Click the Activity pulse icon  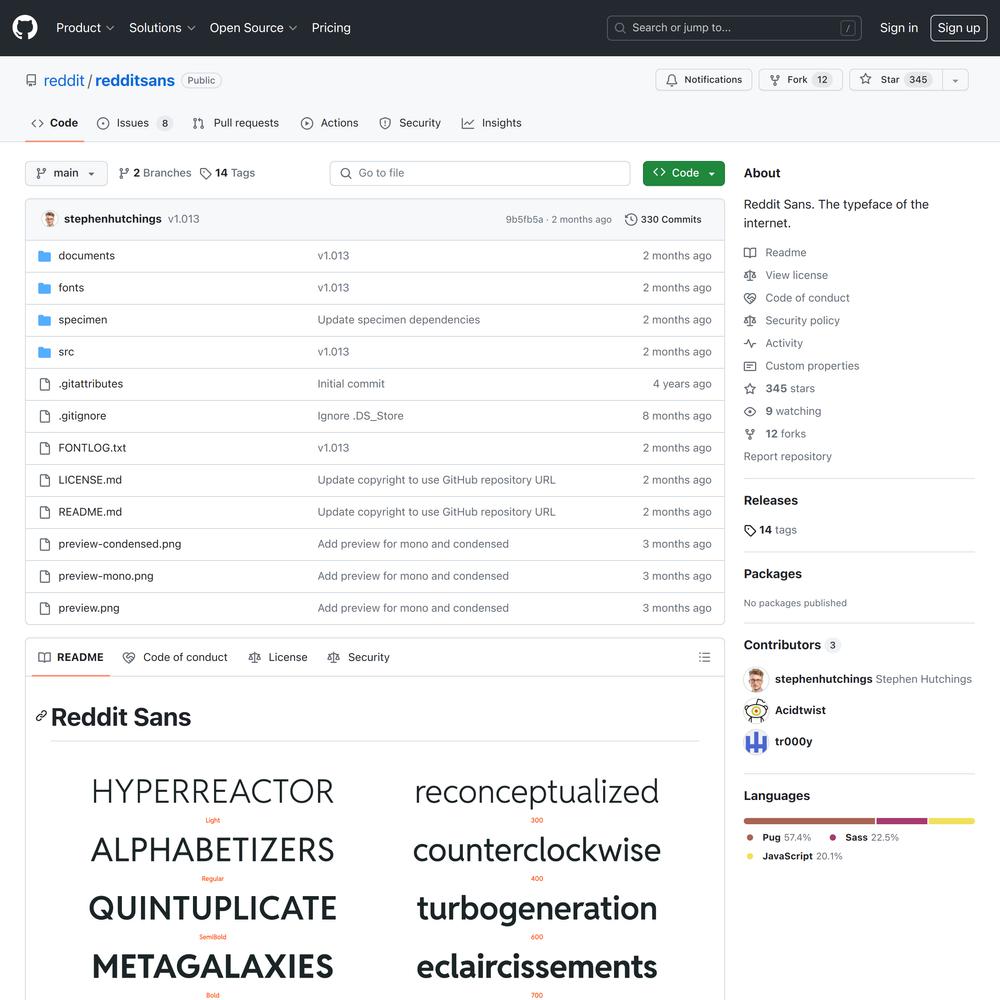coord(750,343)
